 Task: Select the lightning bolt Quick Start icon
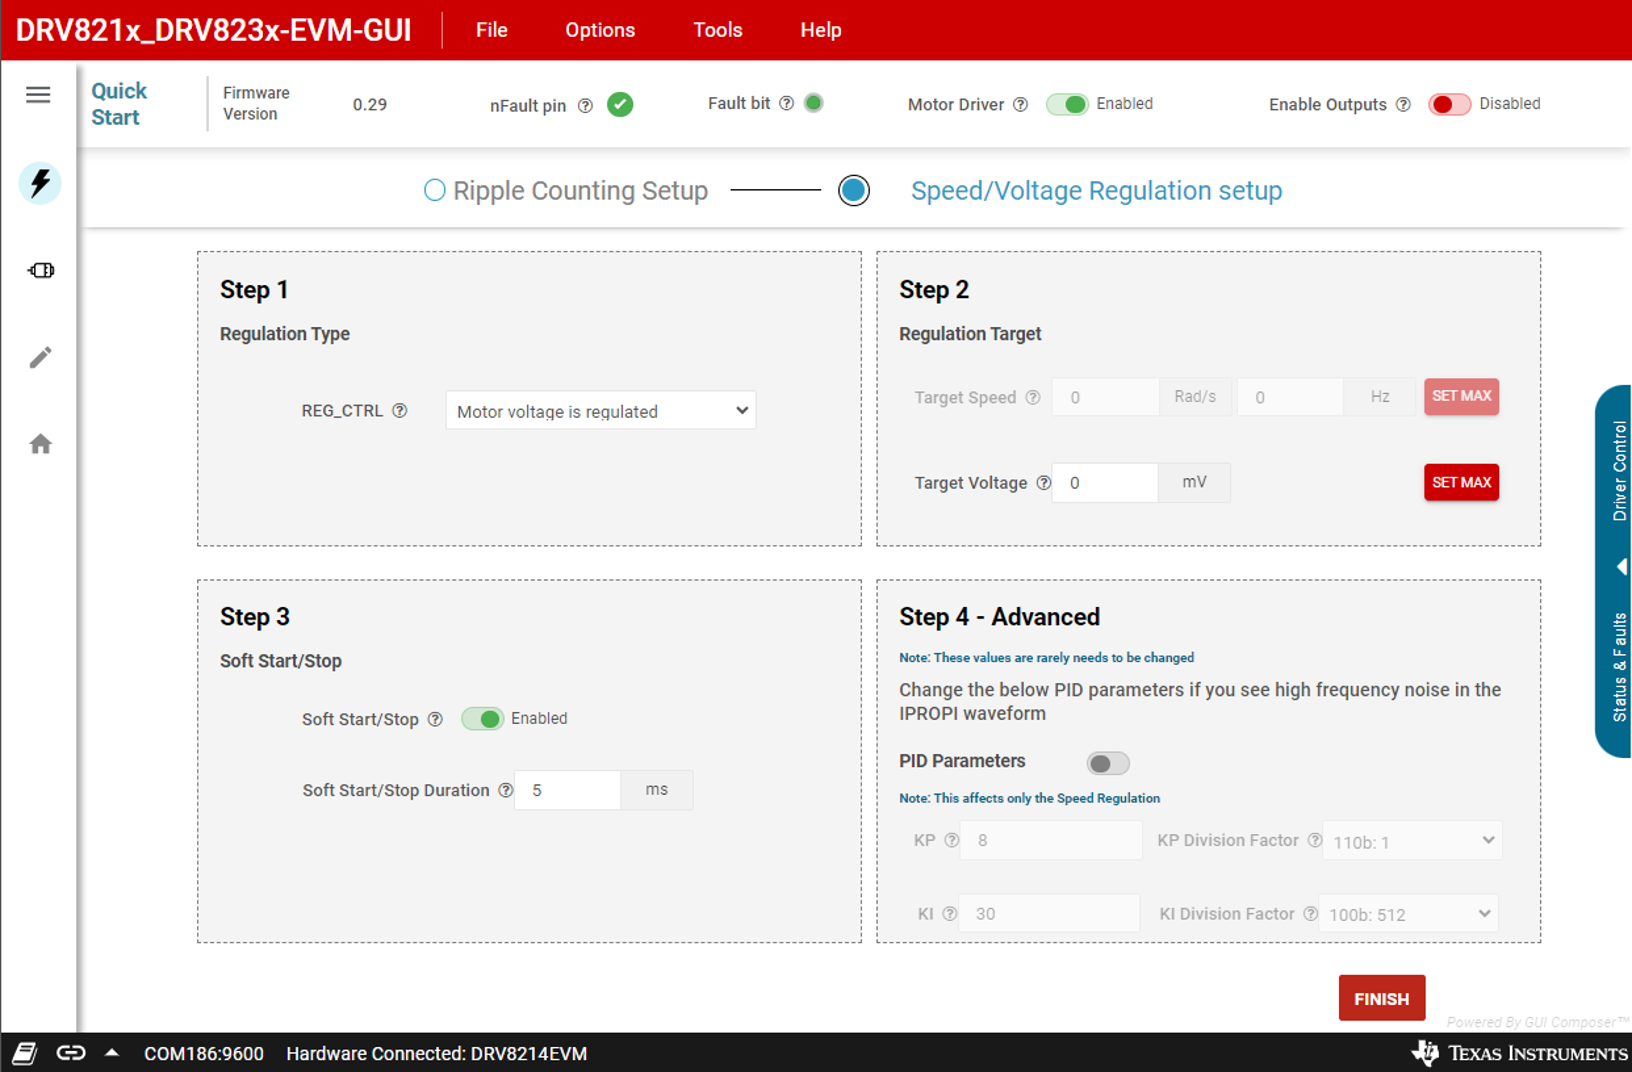click(40, 183)
